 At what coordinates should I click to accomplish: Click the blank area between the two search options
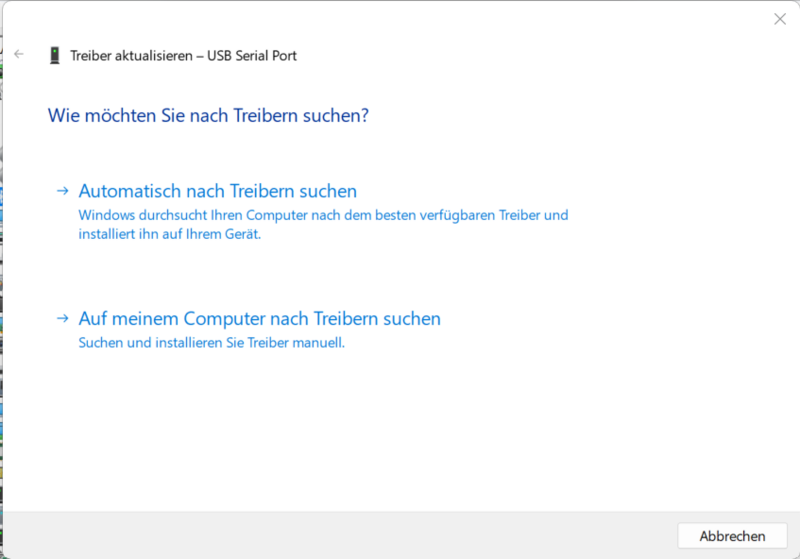click(x=400, y=275)
